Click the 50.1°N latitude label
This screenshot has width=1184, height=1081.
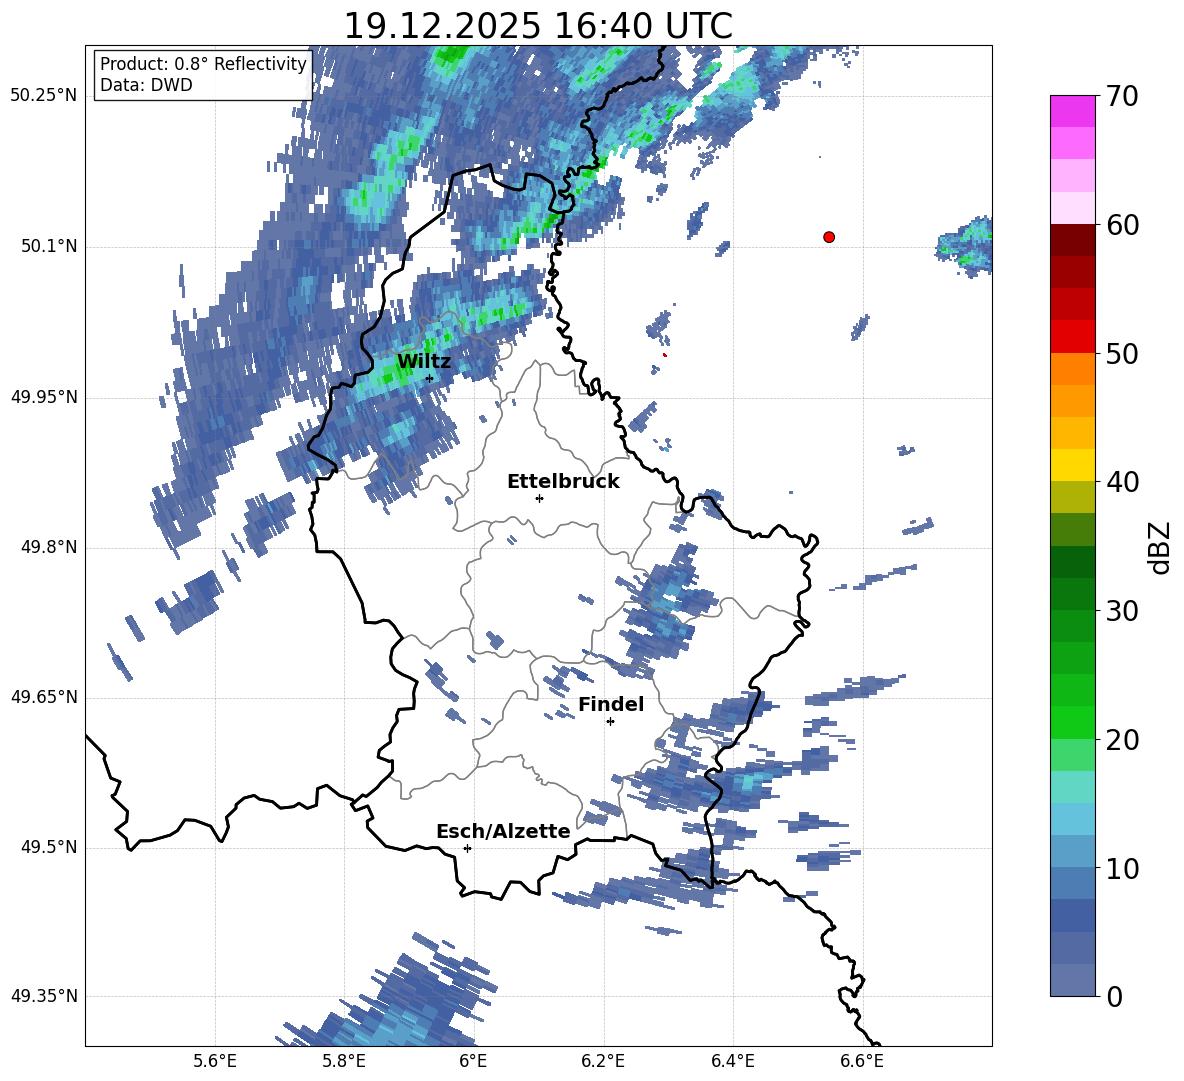pyautogui.click(x=49, y=247)
